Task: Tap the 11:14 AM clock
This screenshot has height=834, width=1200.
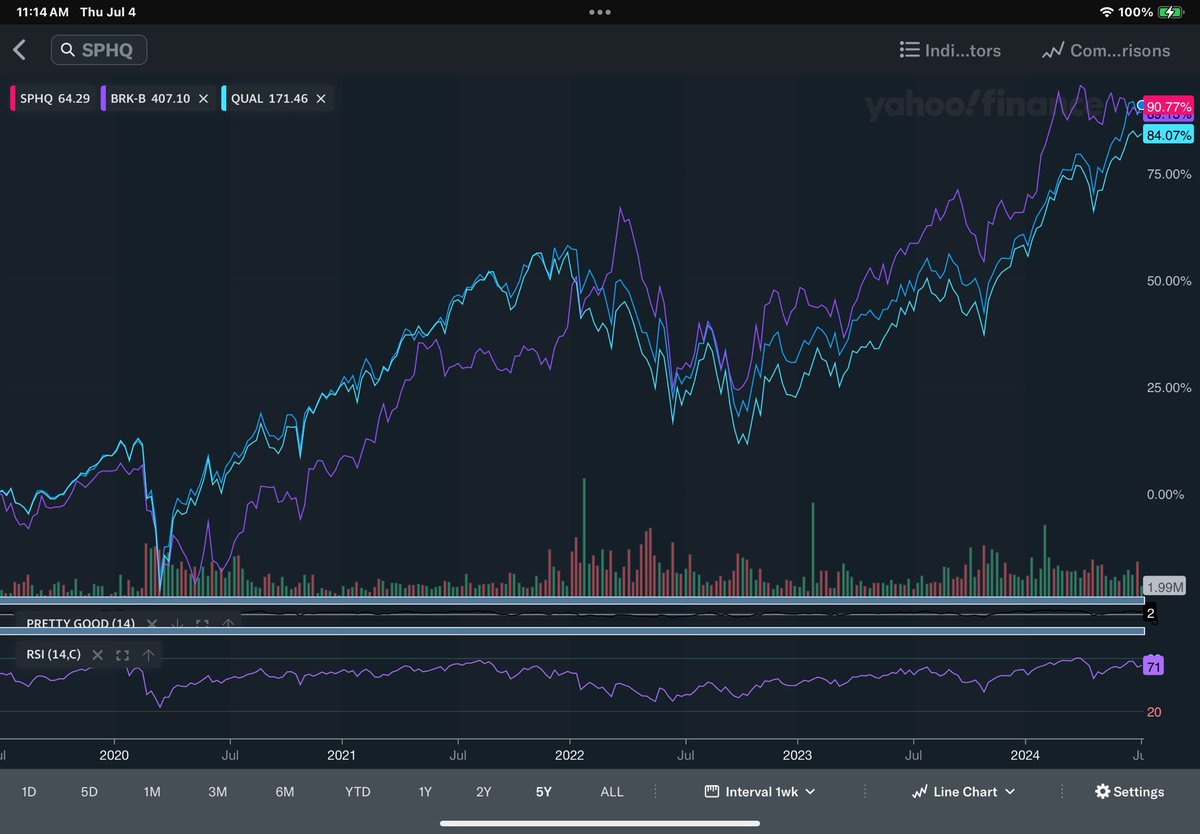Action: (x=43, y=12)
